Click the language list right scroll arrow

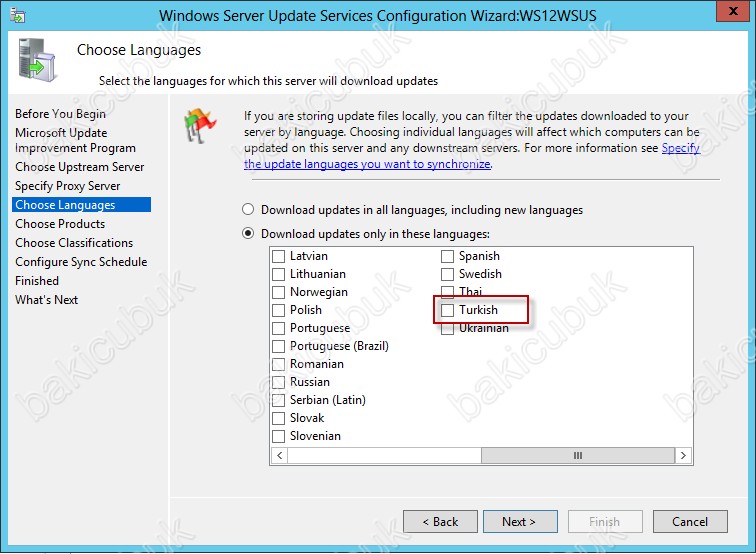click(683, 455)
